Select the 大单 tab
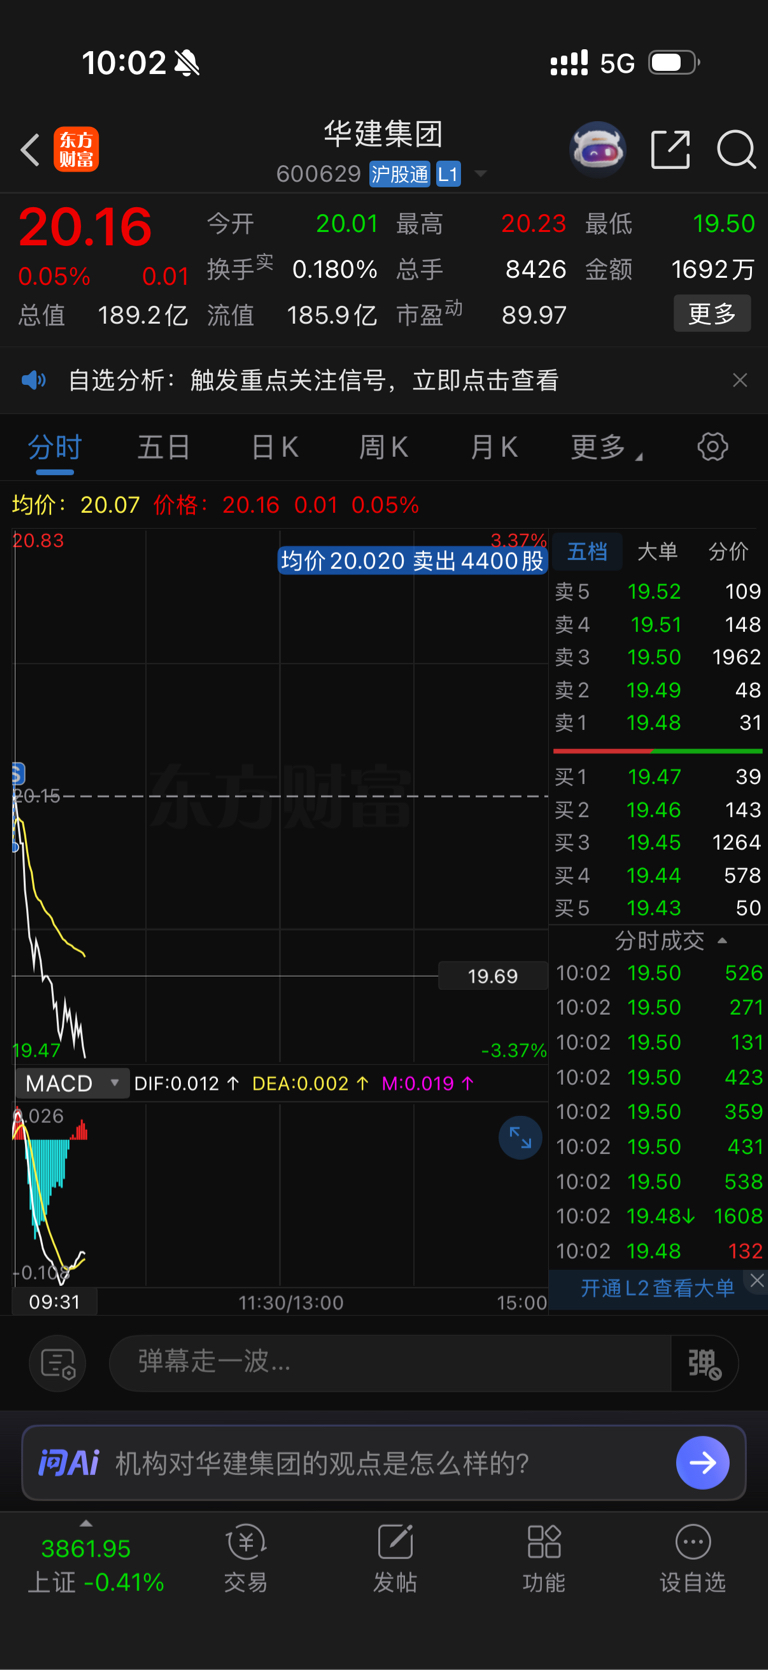Screen dimensions: 768x1670 (657, 551)
